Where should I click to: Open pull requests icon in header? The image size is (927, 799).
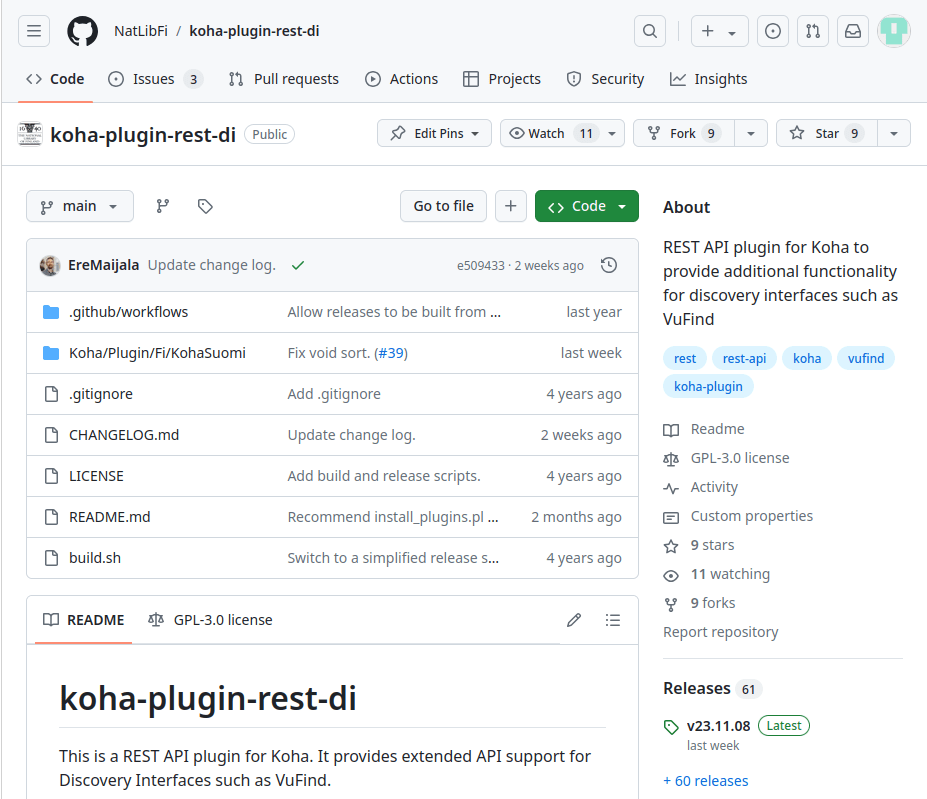coord(813,31)
